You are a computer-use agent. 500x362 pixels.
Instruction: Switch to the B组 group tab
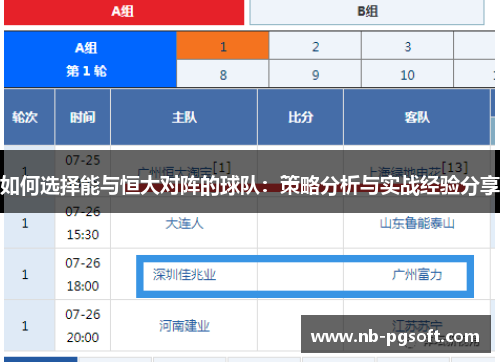pyautogui.click(x=367, y=12)
